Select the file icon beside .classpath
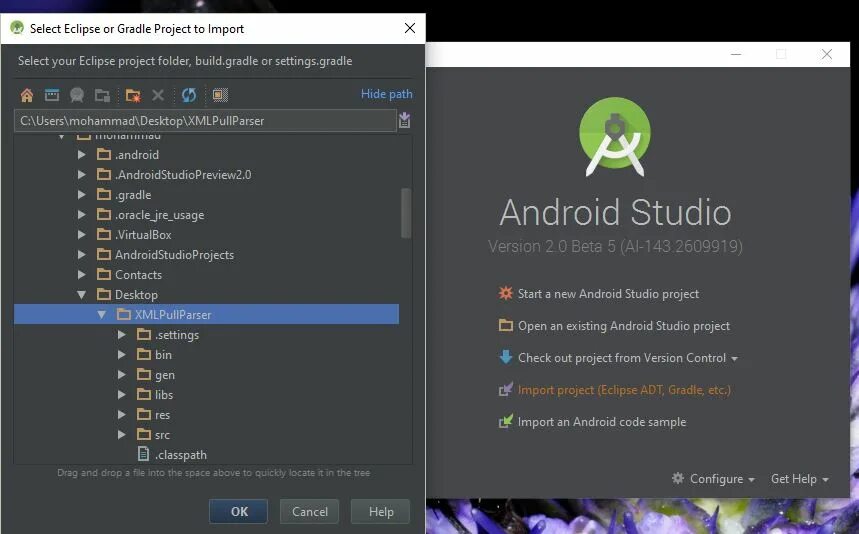The width and height of the screenshot is (859, 534). click(144, 454)
